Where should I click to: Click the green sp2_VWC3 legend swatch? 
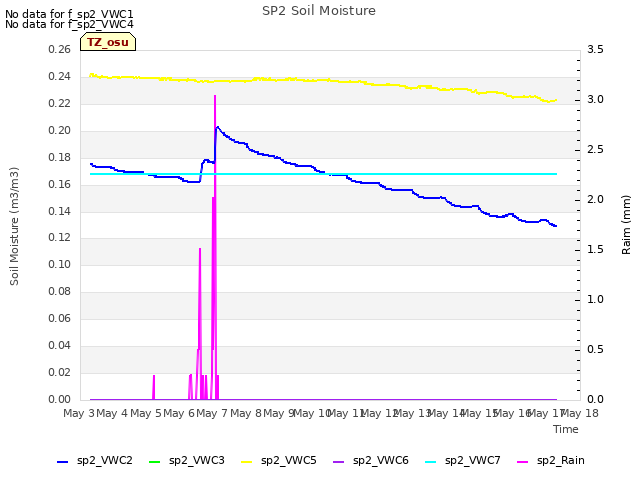[x=154, y=462]
